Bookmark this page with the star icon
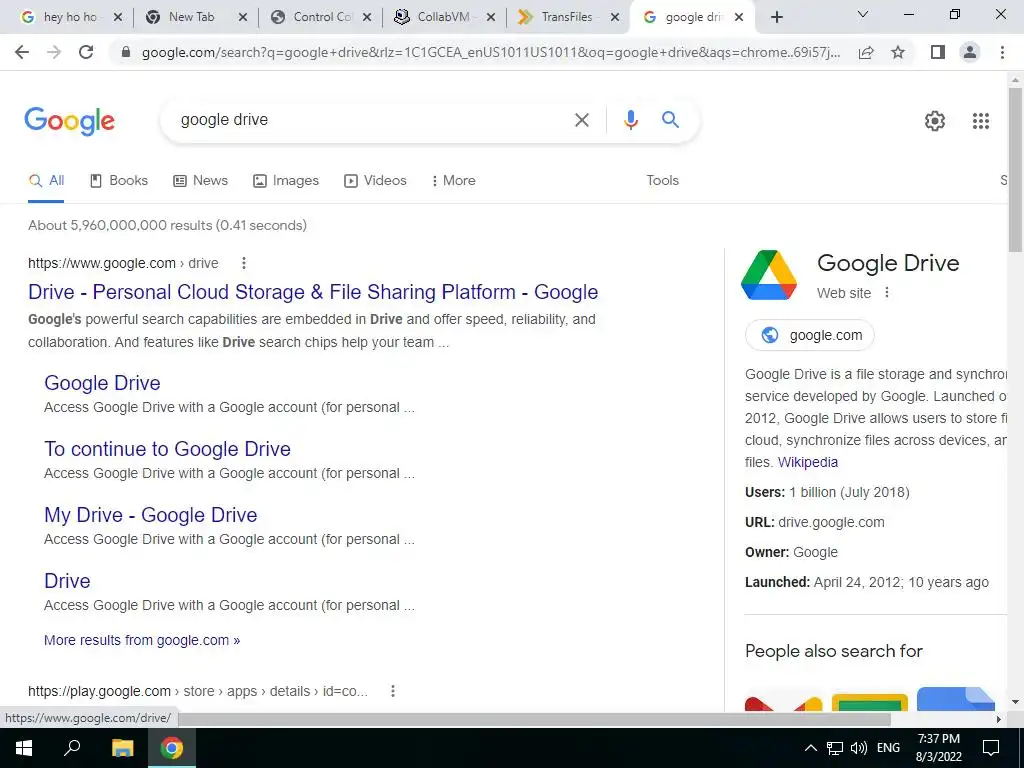 coord(899,52)
